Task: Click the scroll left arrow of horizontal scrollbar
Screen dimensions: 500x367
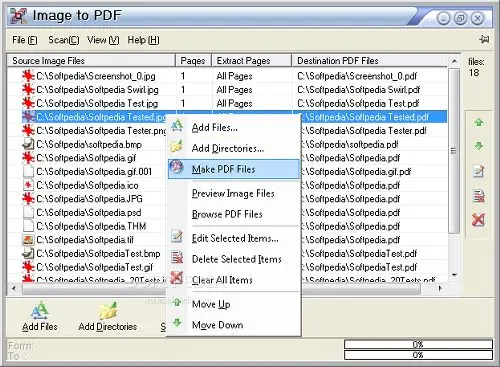Action: pyautogui.click(x=14, y=288)
